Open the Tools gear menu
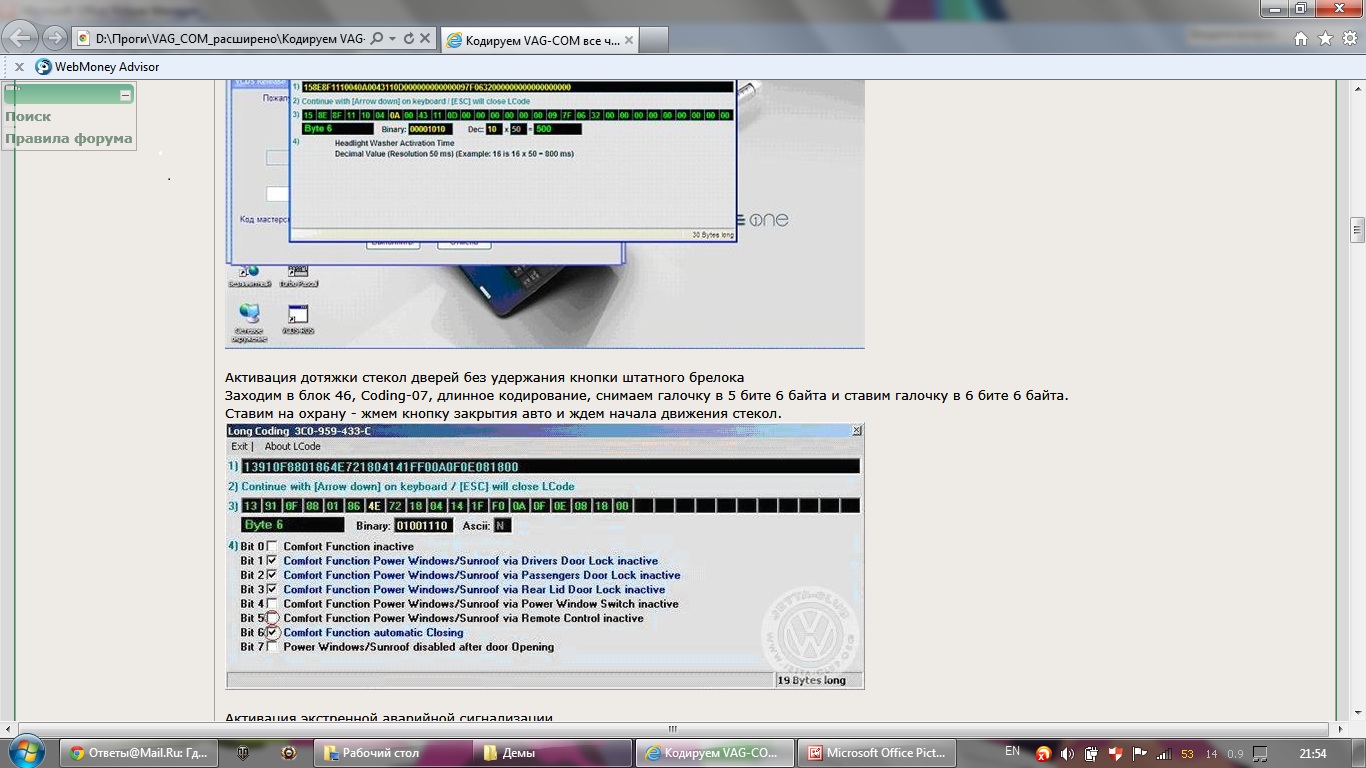Image resolution: width=1366 pixels, height=768 pixels. [x=1349, y=39]
